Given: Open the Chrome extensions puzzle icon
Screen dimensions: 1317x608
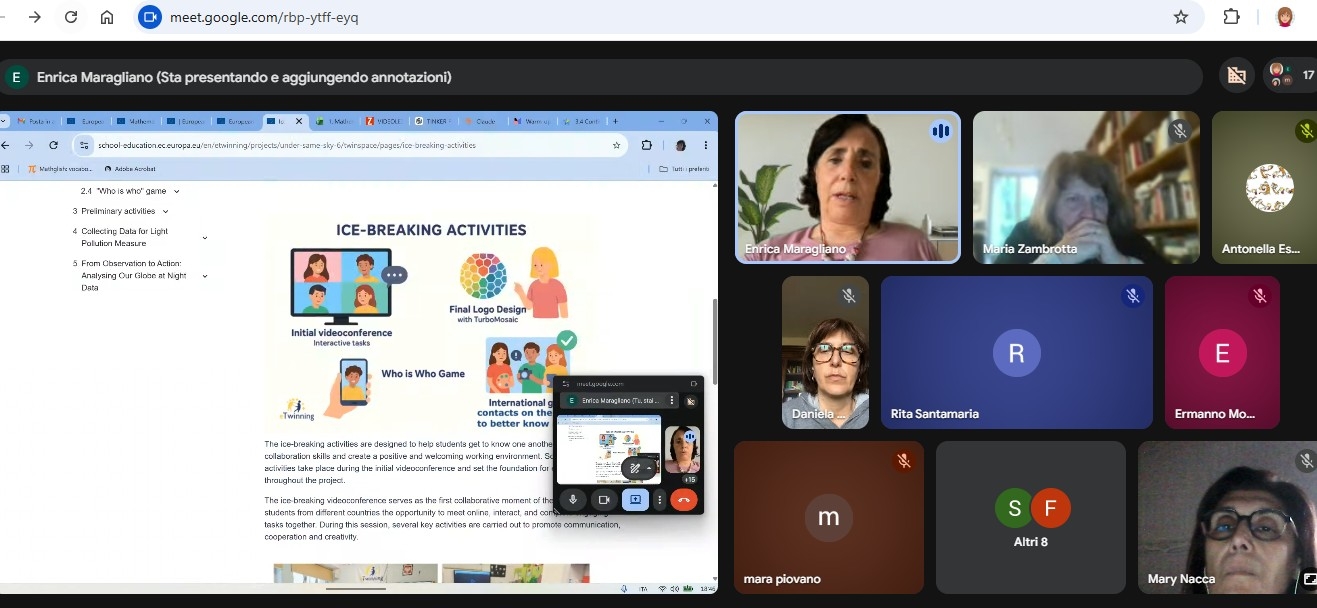Looking at the screenshot, I should coord(1232,17).
